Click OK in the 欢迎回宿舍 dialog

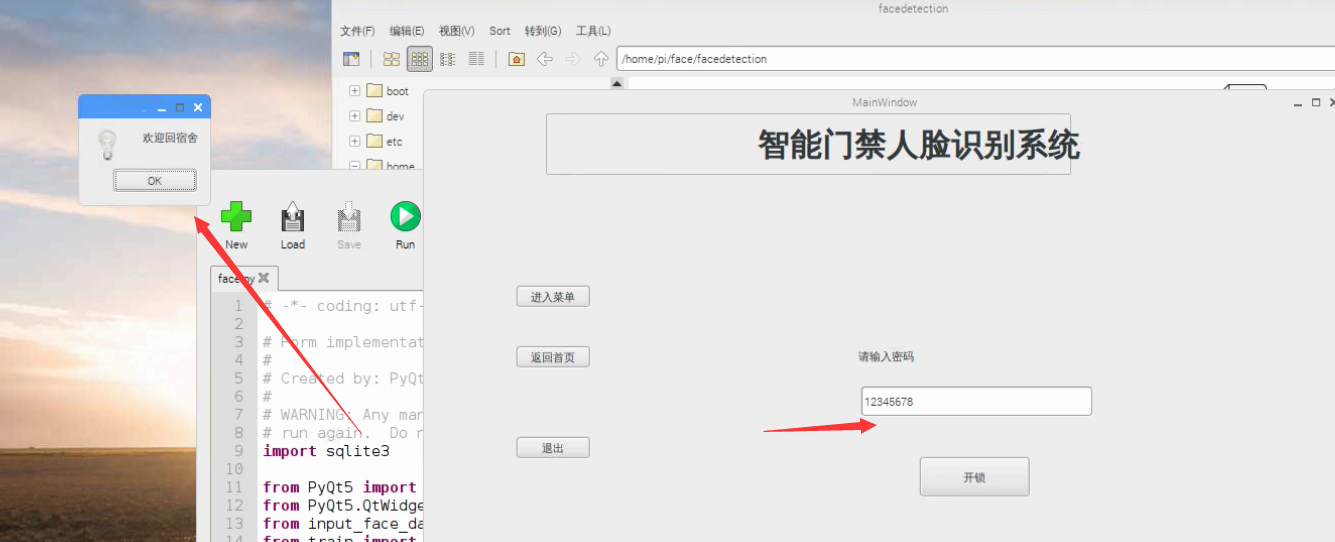[154, 181]
